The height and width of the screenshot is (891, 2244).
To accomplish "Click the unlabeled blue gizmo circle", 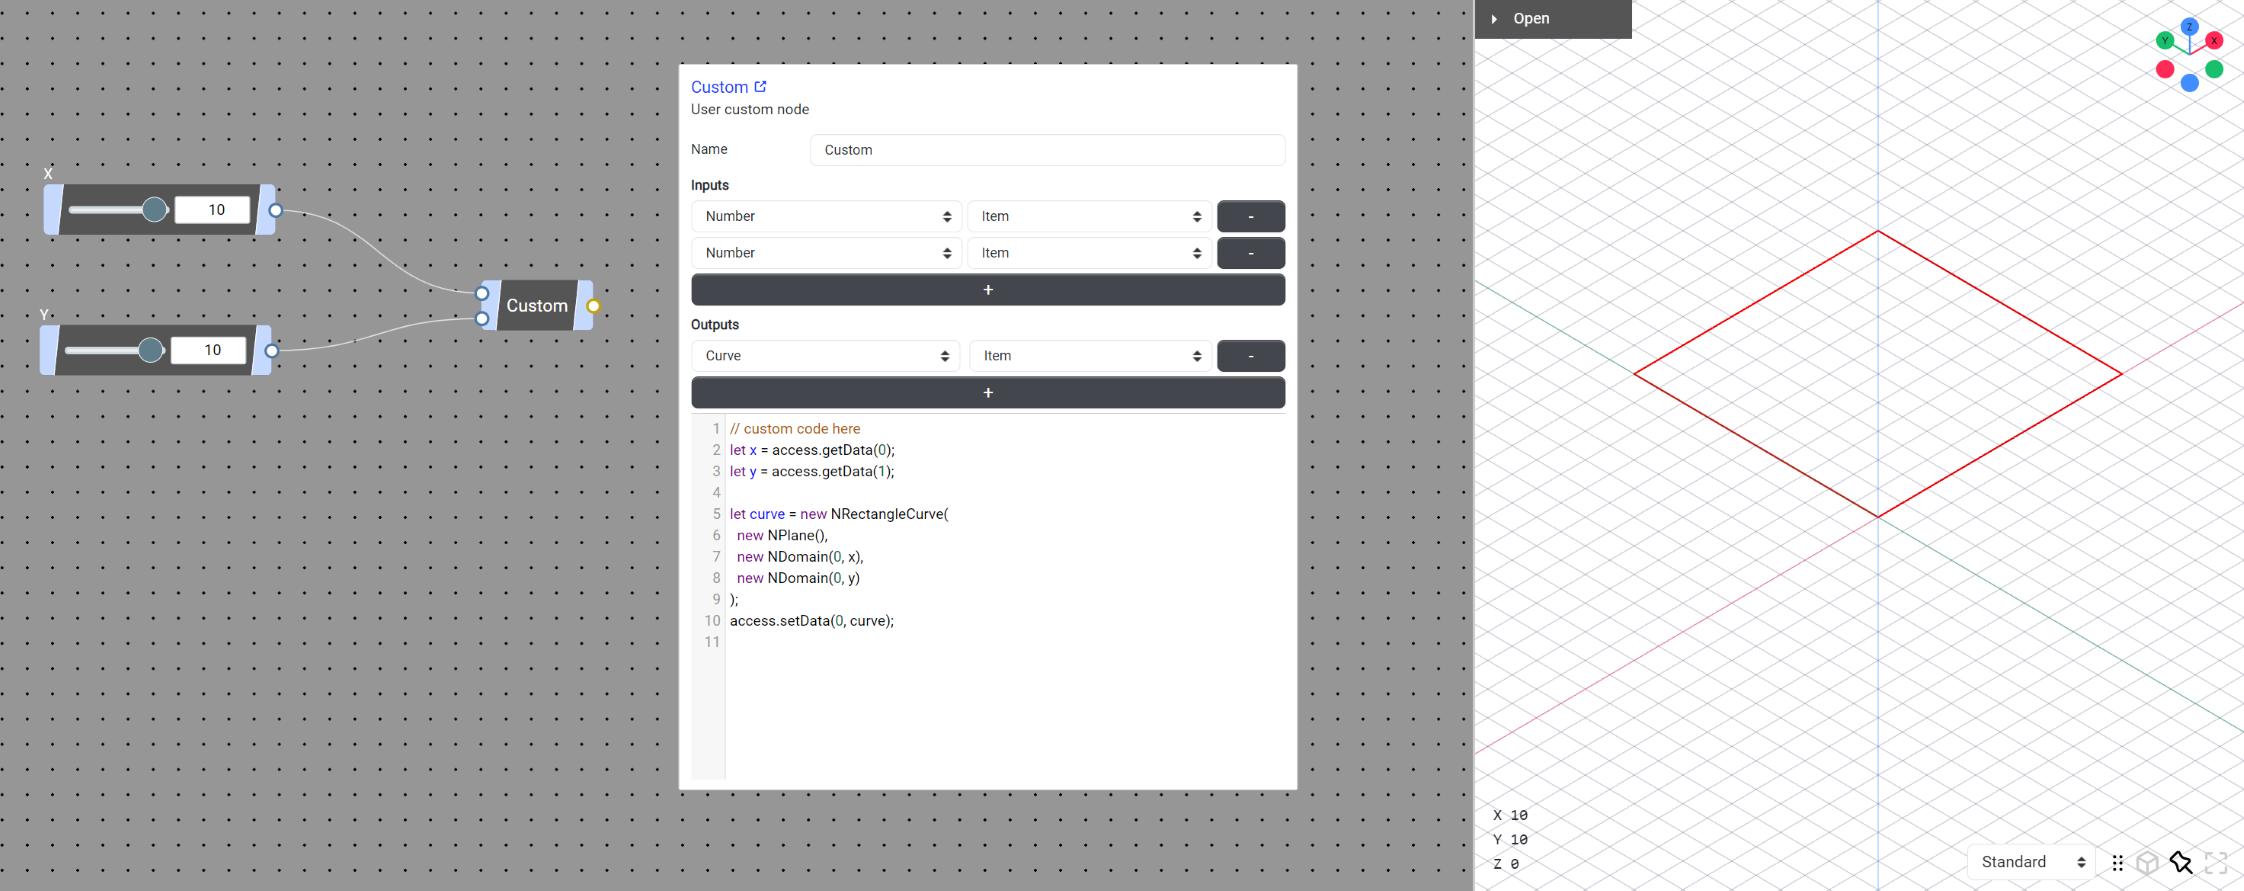I will (2189, 83).
